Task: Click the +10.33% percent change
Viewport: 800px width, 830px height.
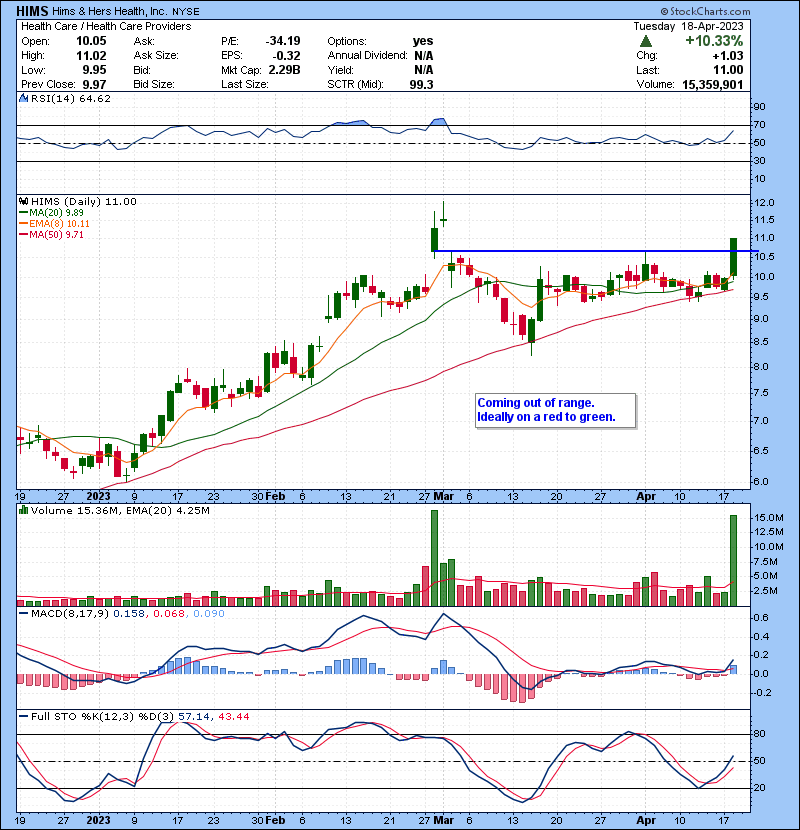Action: (714, 41)
